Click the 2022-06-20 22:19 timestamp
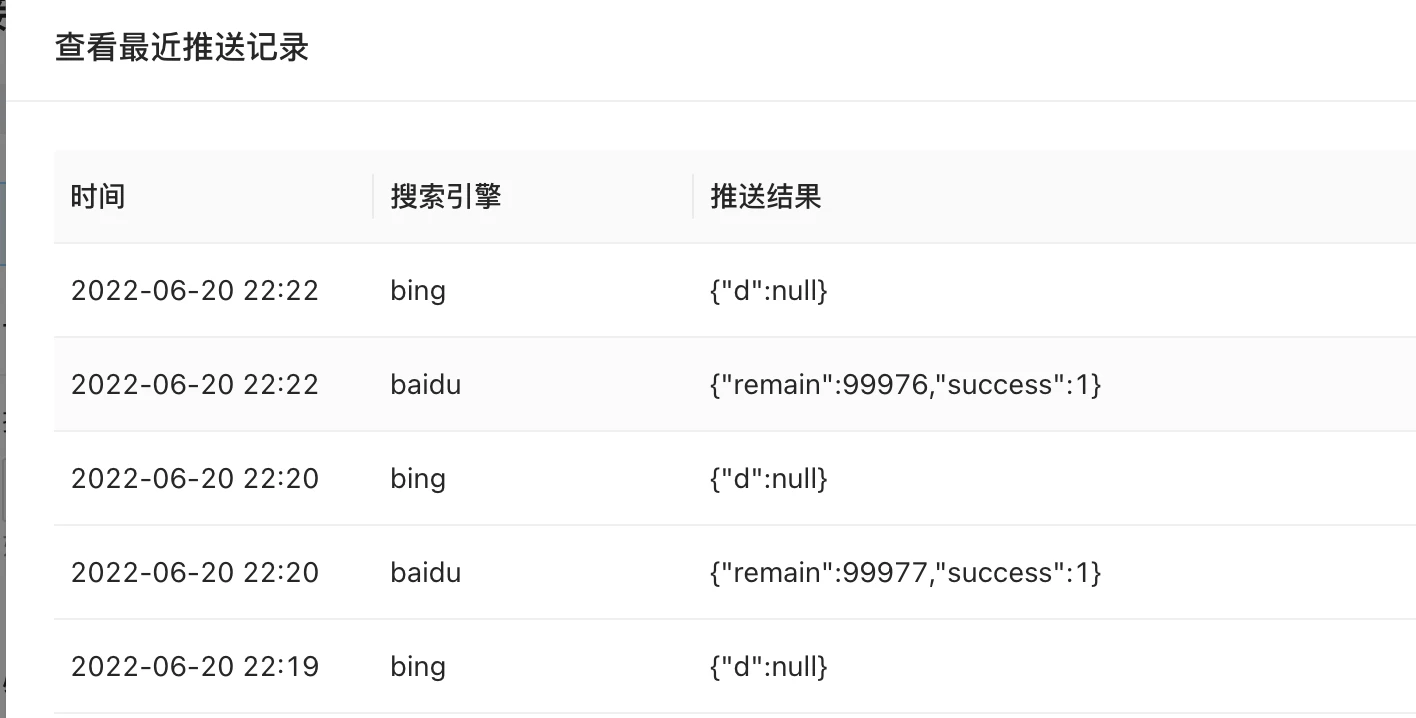Image resolution: width=1416 pixels, height=718 pixels. point(194,667)
